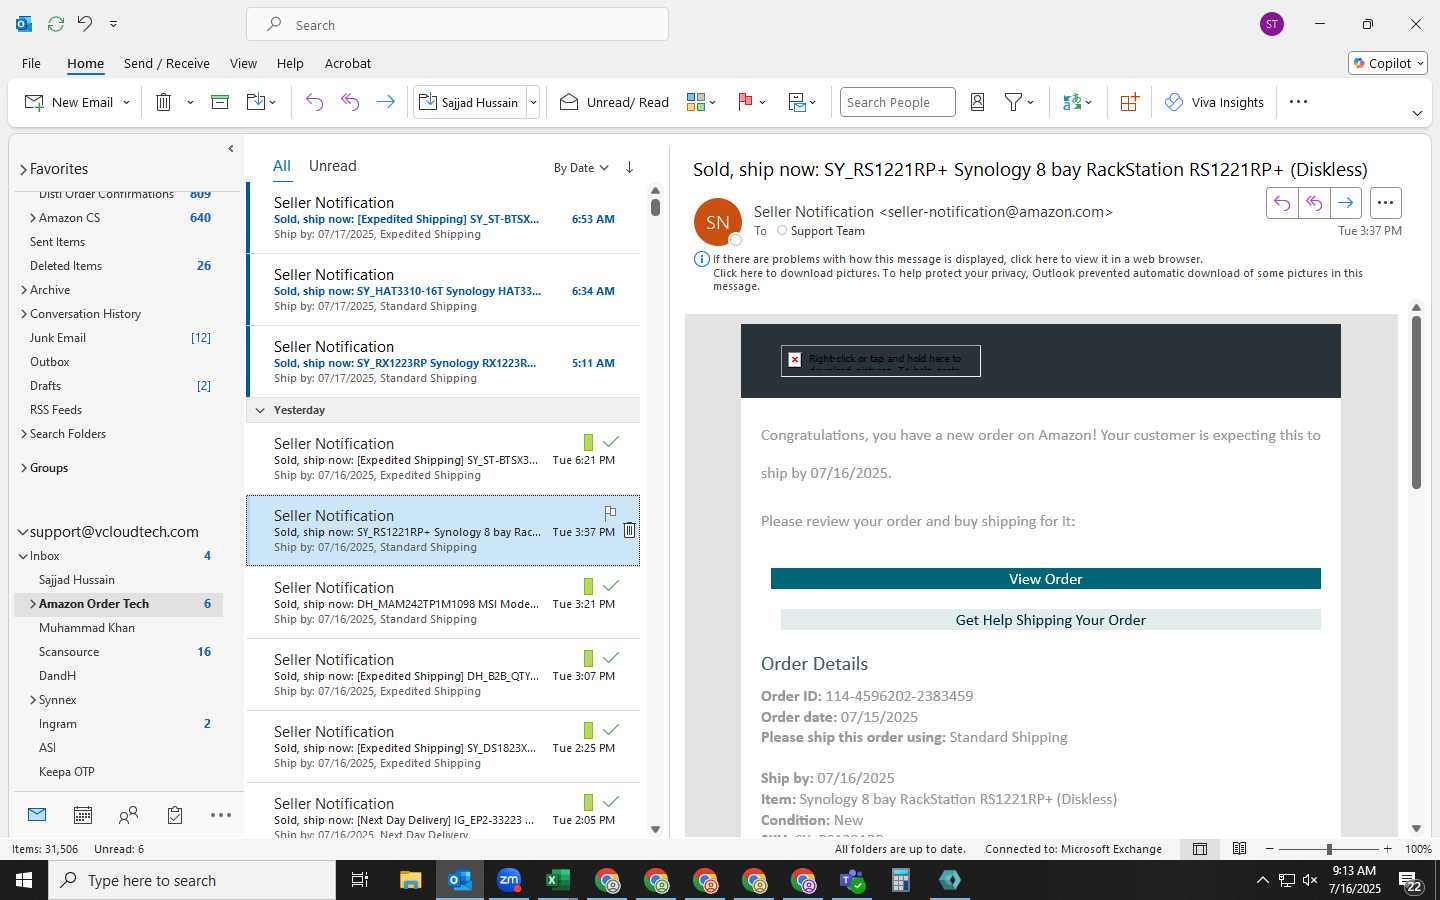Toggle Reading view layout in status bar

(1239, 849)
